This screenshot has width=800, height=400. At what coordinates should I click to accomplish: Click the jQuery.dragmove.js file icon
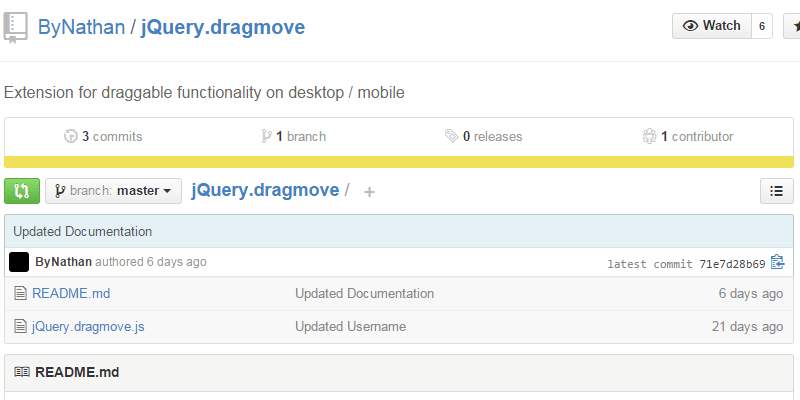tap(19, 326)
